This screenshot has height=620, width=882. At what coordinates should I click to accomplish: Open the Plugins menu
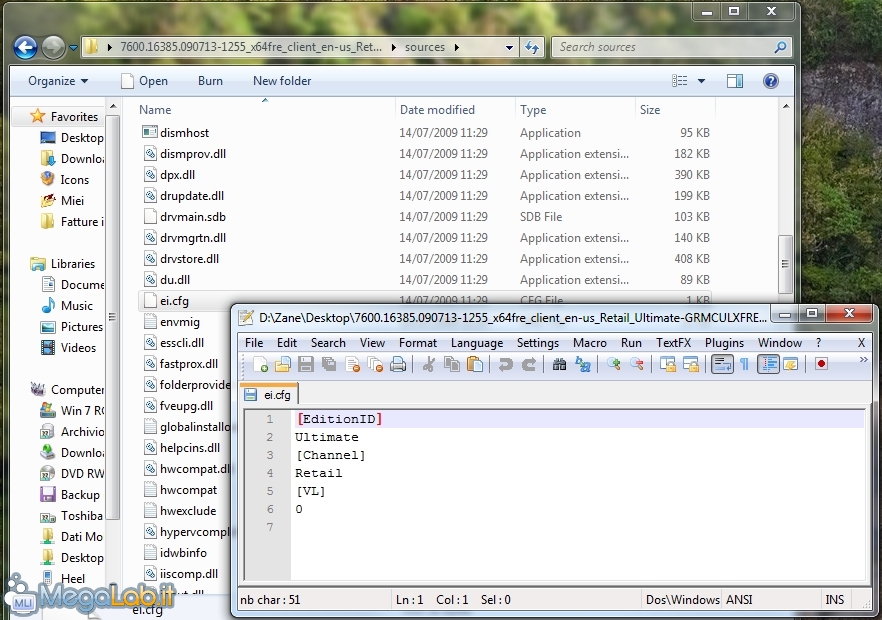coord(724,343)
